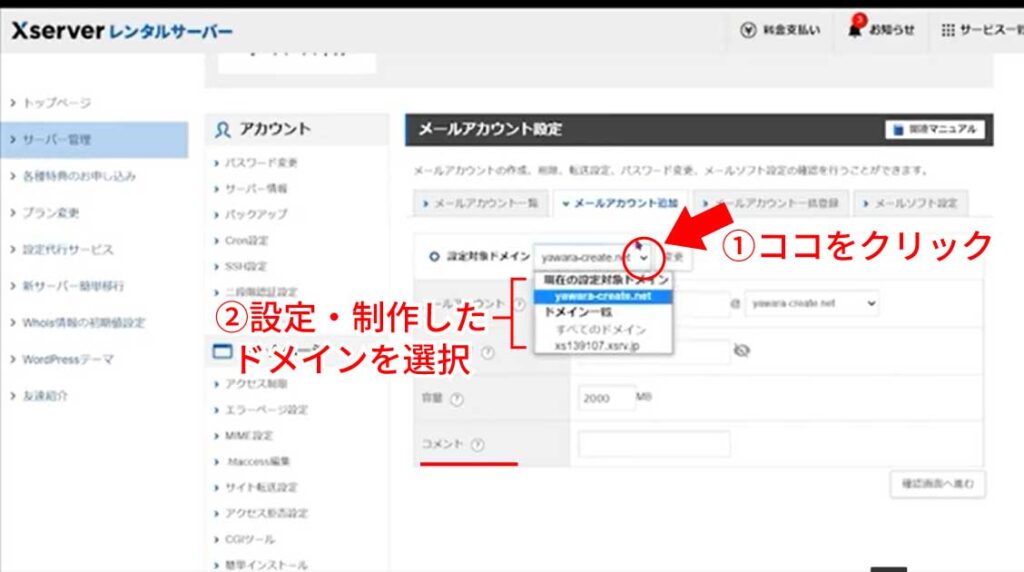Toggle password visibility eye icon

tap(741, 351)
